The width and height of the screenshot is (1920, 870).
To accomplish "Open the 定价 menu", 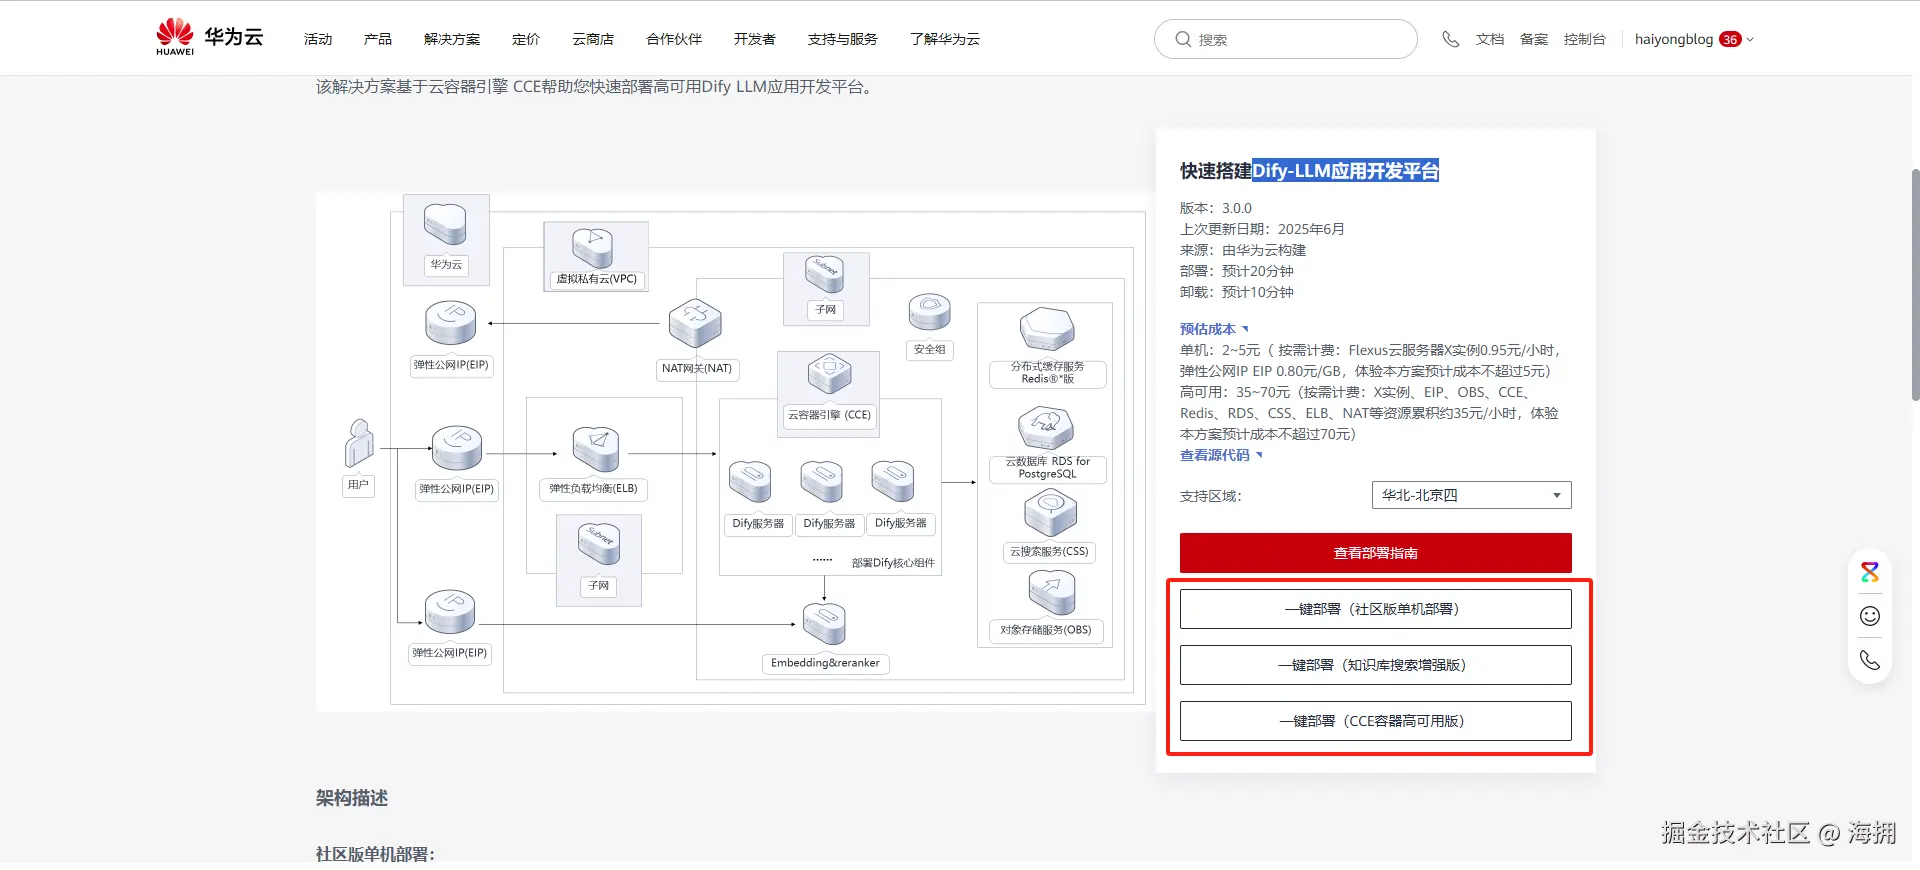I will coord(526,39).
